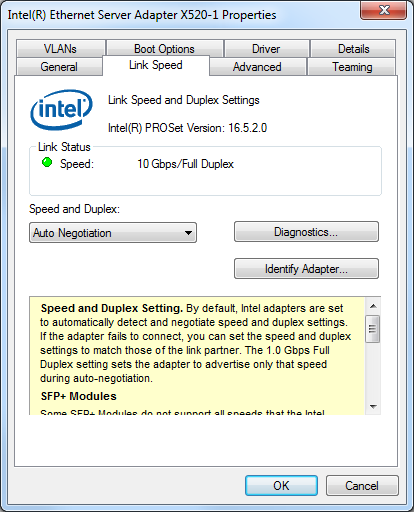Go to the Driver tab

tap(266, 49)
